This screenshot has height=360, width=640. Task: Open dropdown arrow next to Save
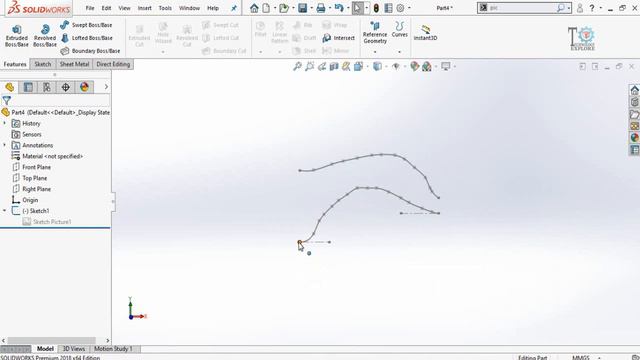point(311,8)
